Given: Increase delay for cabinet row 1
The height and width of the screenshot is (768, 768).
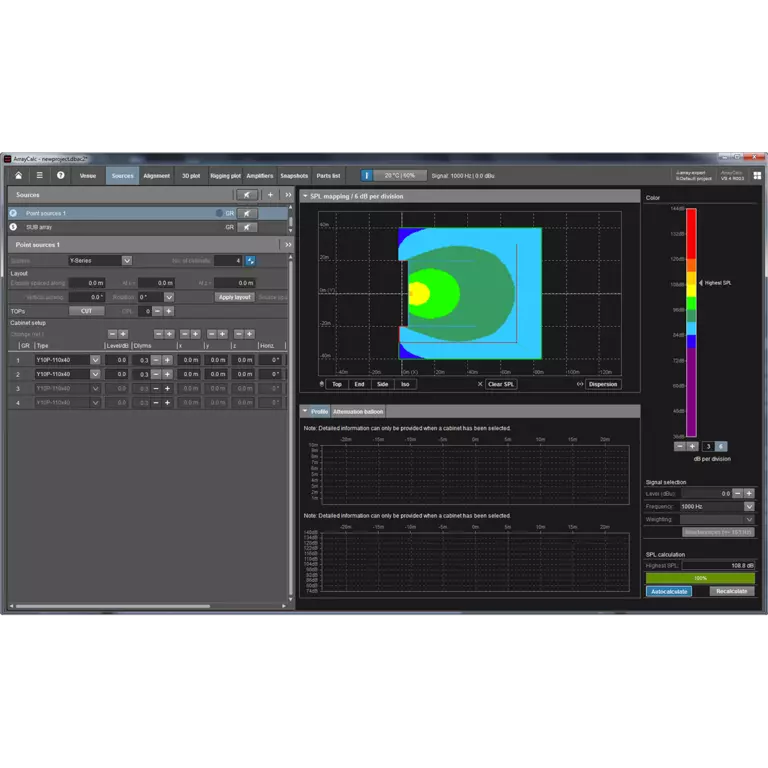Looking at the screenshot, I should click(x=167, y=360).
